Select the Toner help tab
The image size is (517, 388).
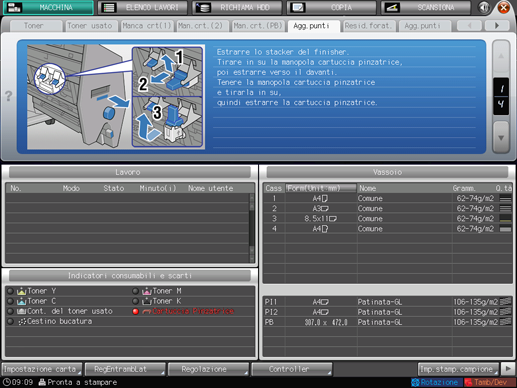pyautogui.click(x=36, y=26)
